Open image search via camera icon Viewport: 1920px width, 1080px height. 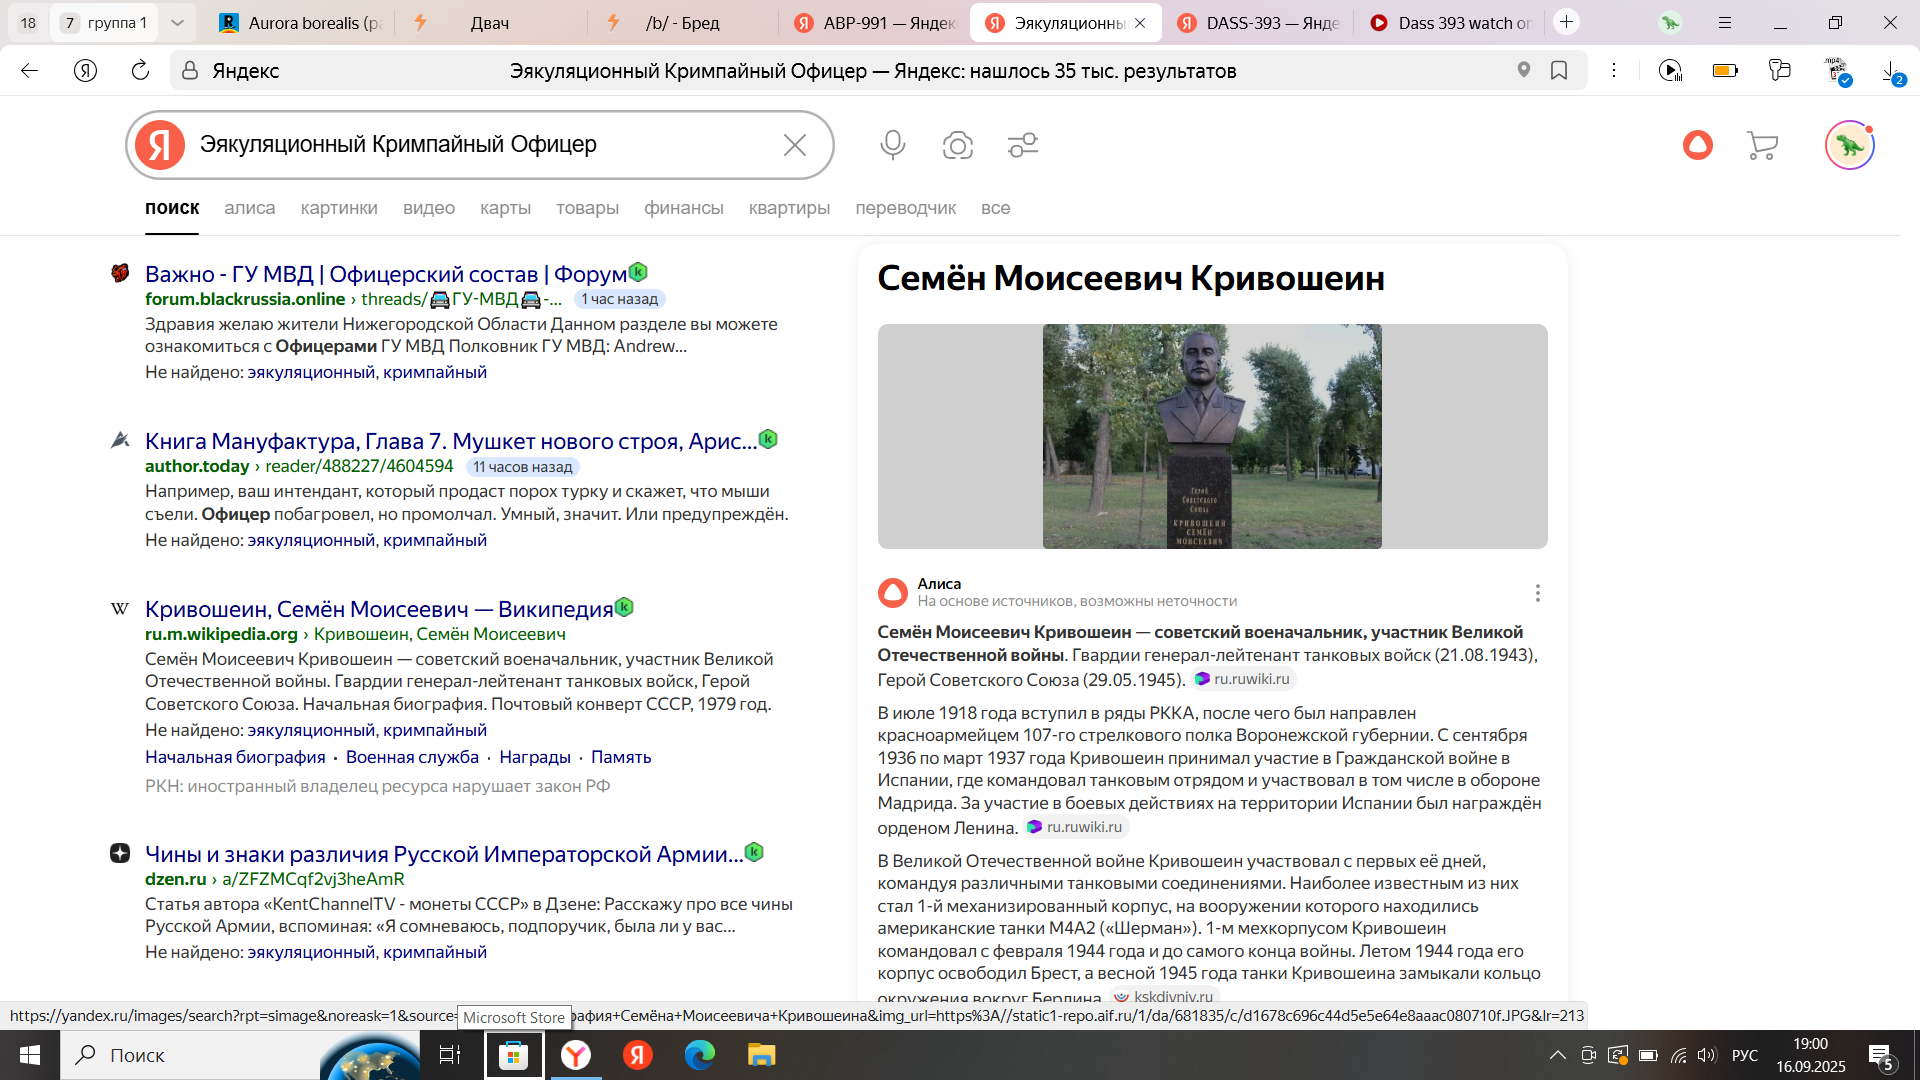[957, 145]
